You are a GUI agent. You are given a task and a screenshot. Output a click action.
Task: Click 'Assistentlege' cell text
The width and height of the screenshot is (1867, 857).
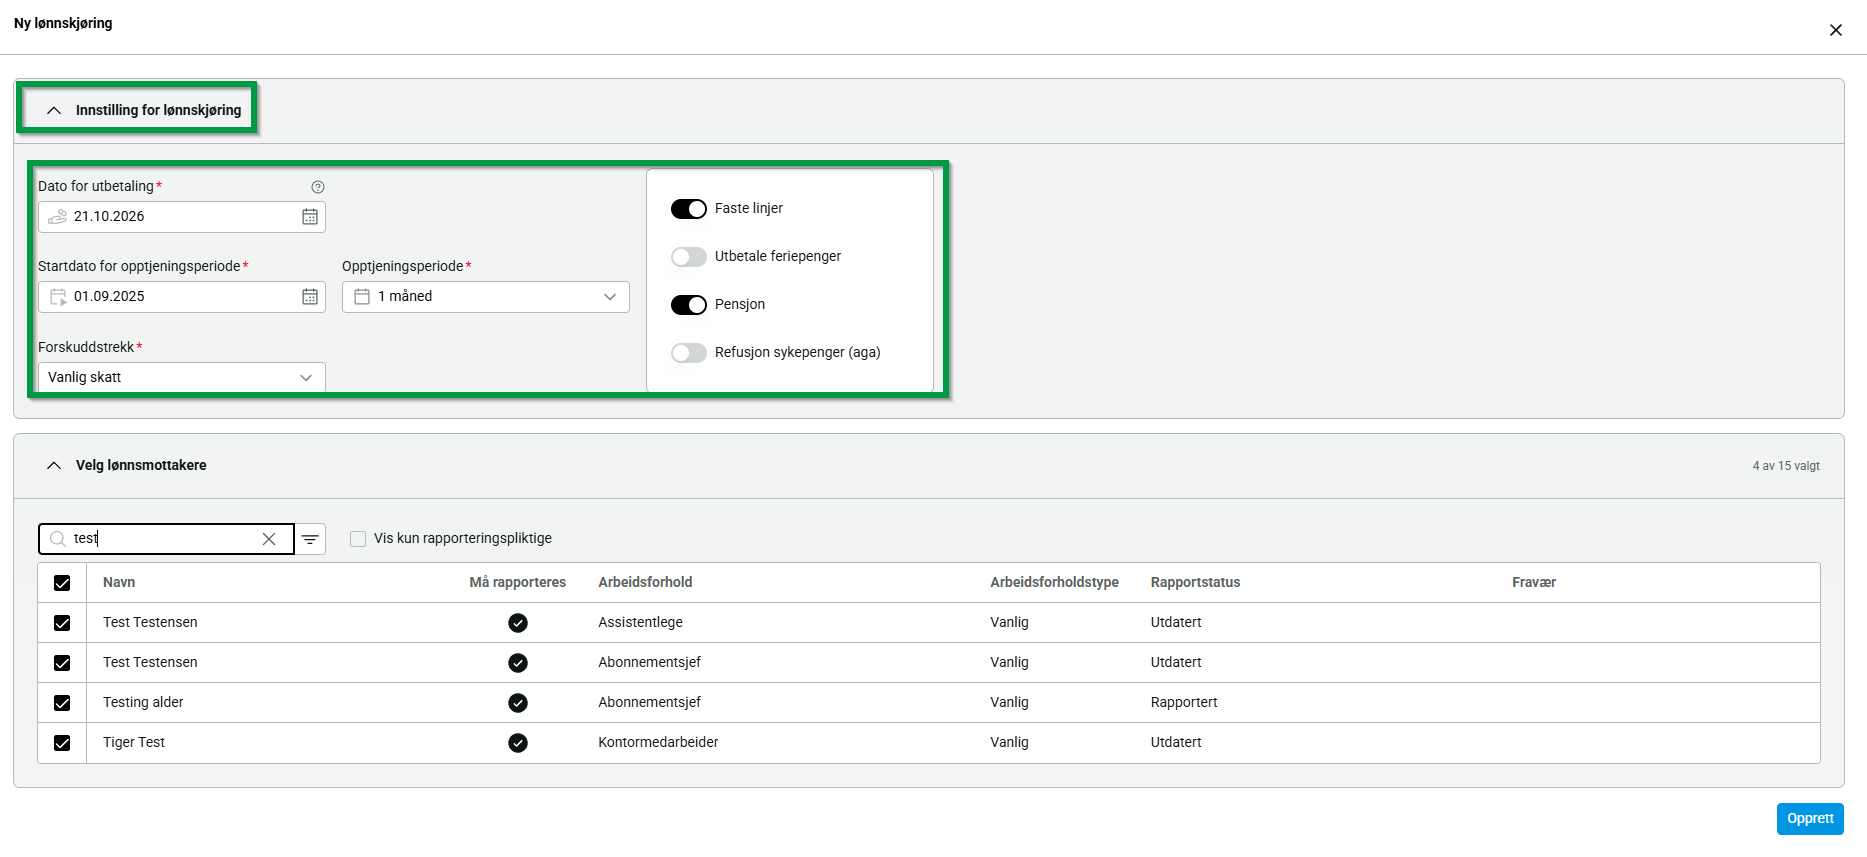(x=640, y=623)
